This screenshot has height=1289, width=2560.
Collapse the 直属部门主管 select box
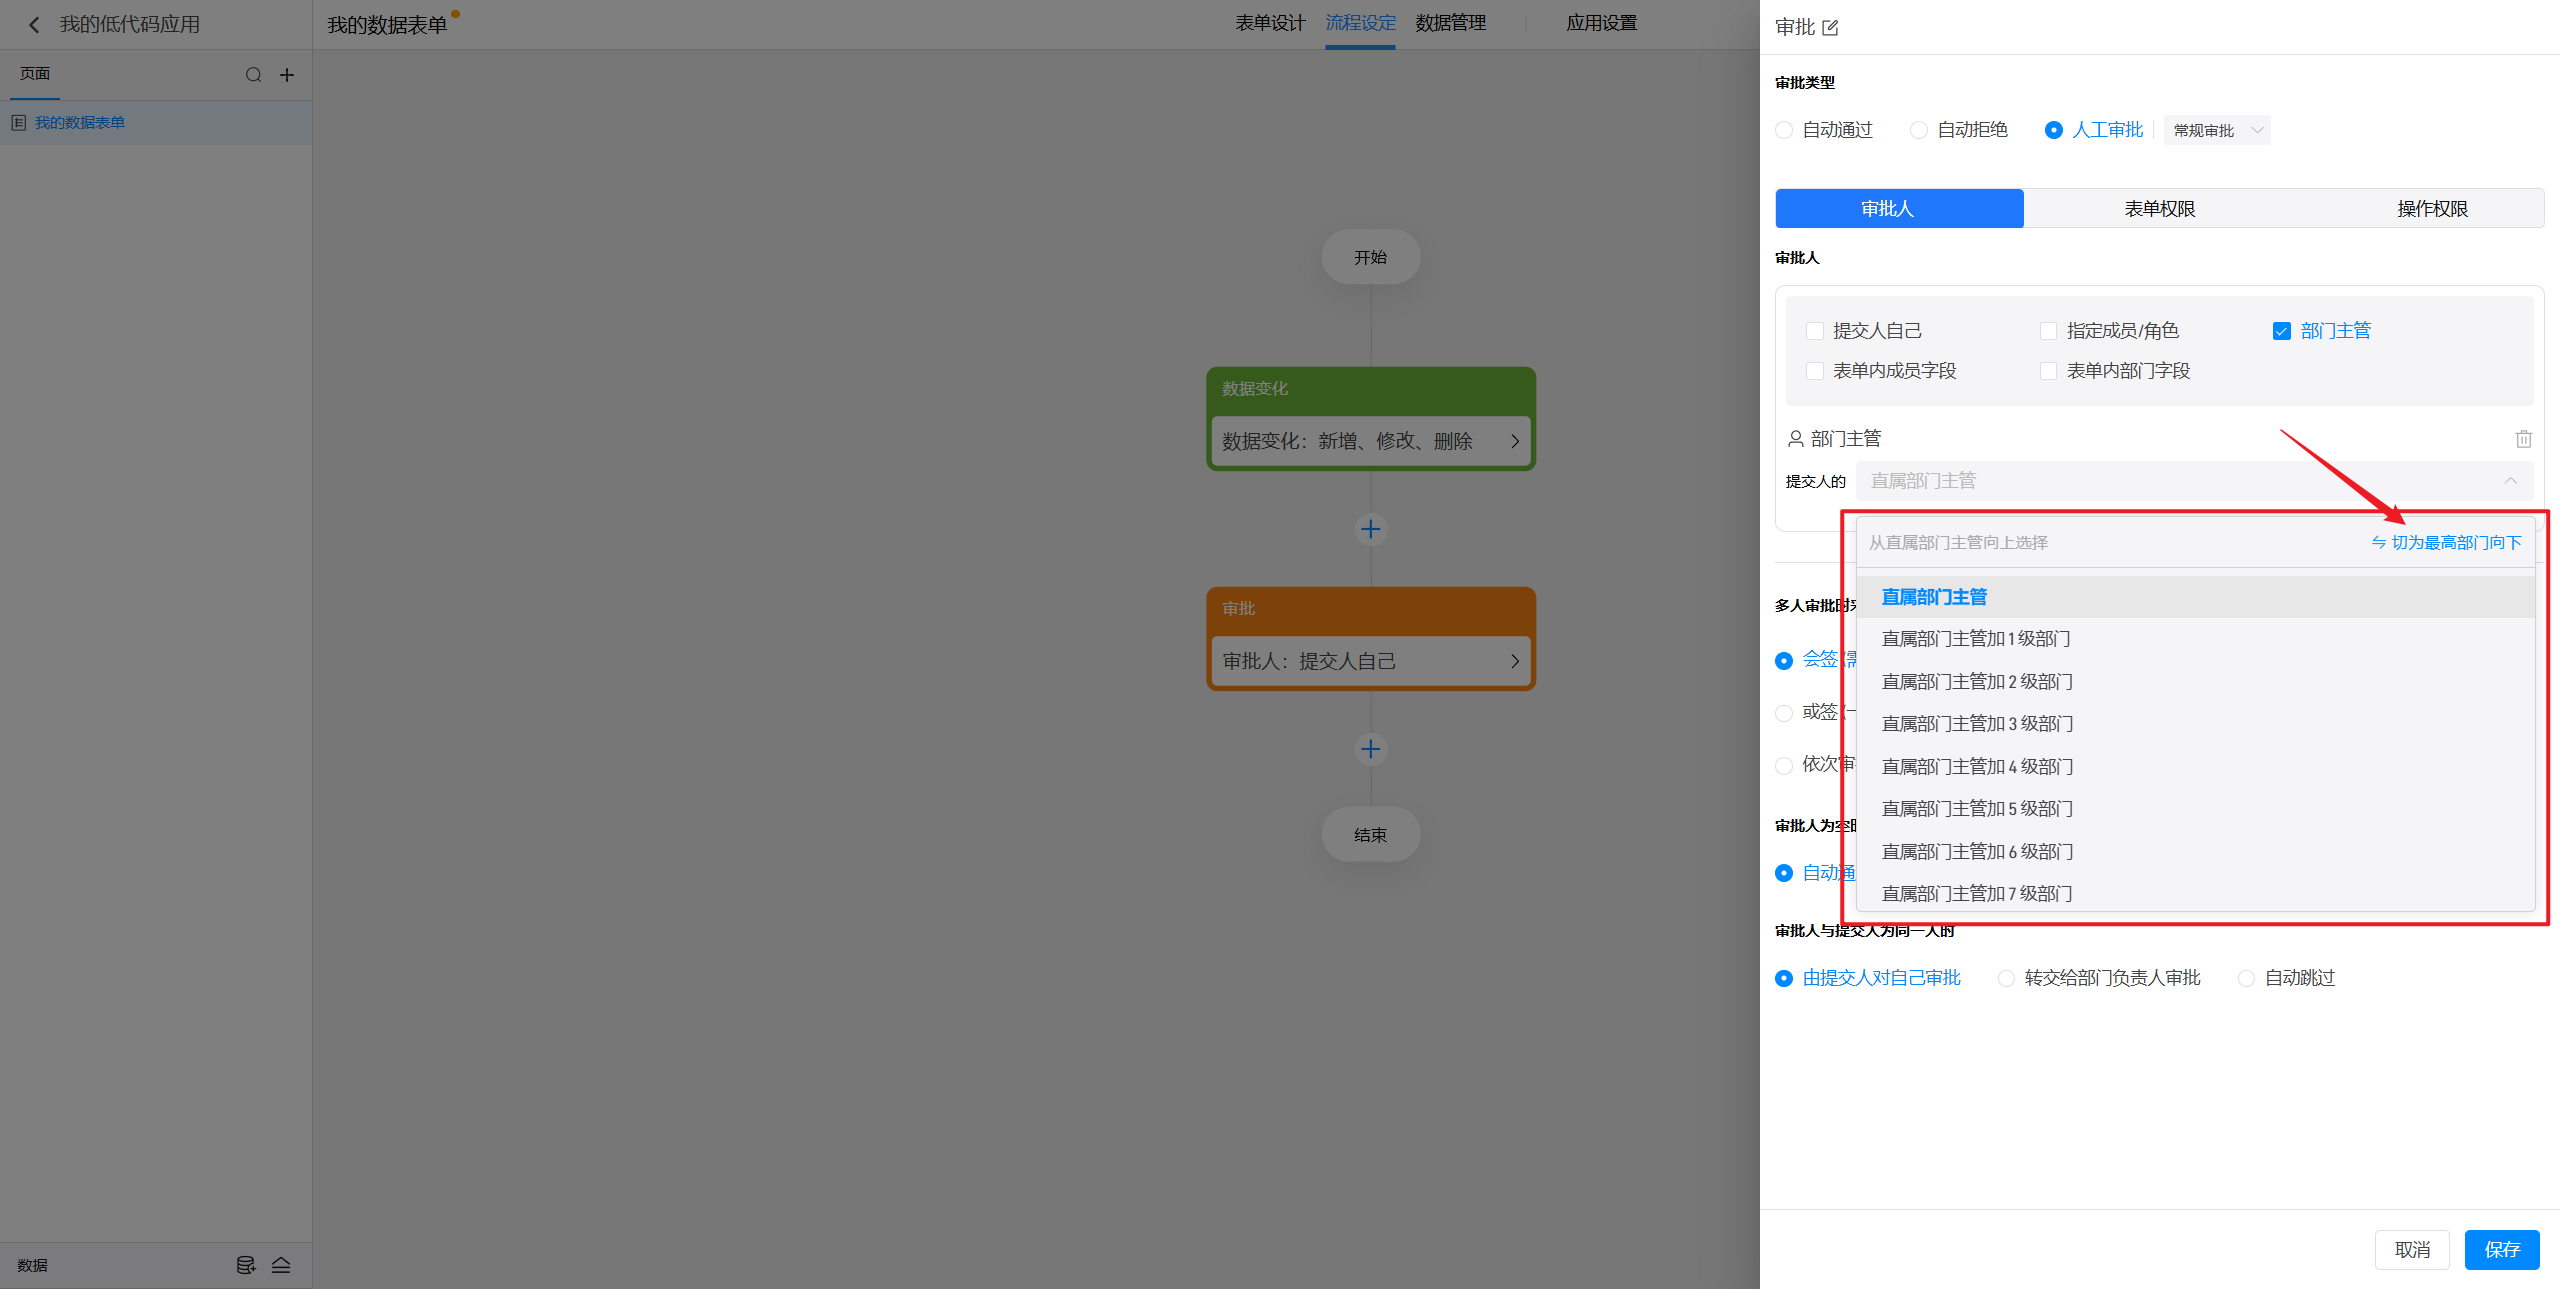tap(2510, 481)
